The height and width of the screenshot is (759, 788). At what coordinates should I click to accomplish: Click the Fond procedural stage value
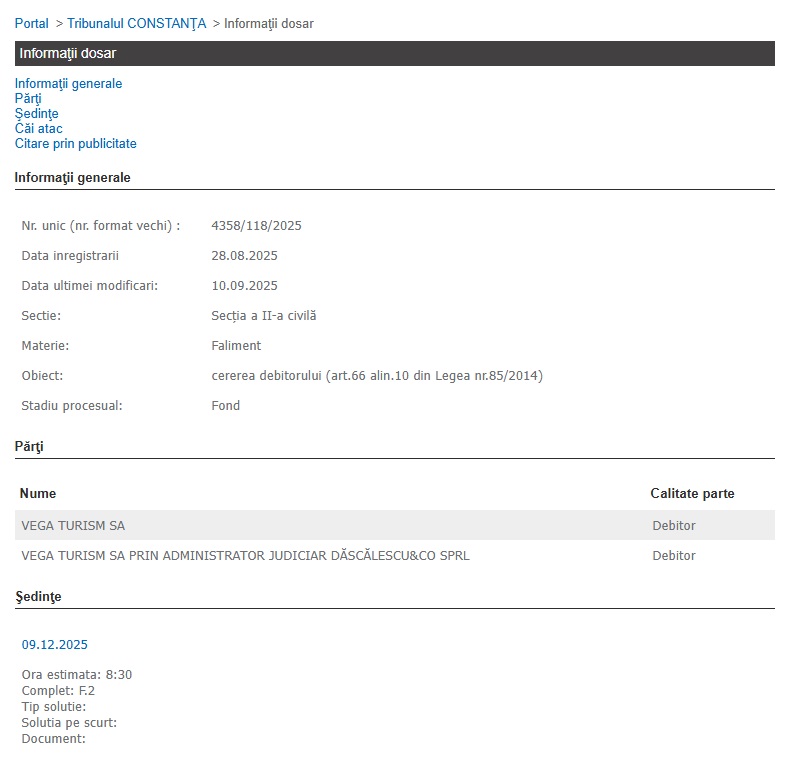(x=226, y=406)
